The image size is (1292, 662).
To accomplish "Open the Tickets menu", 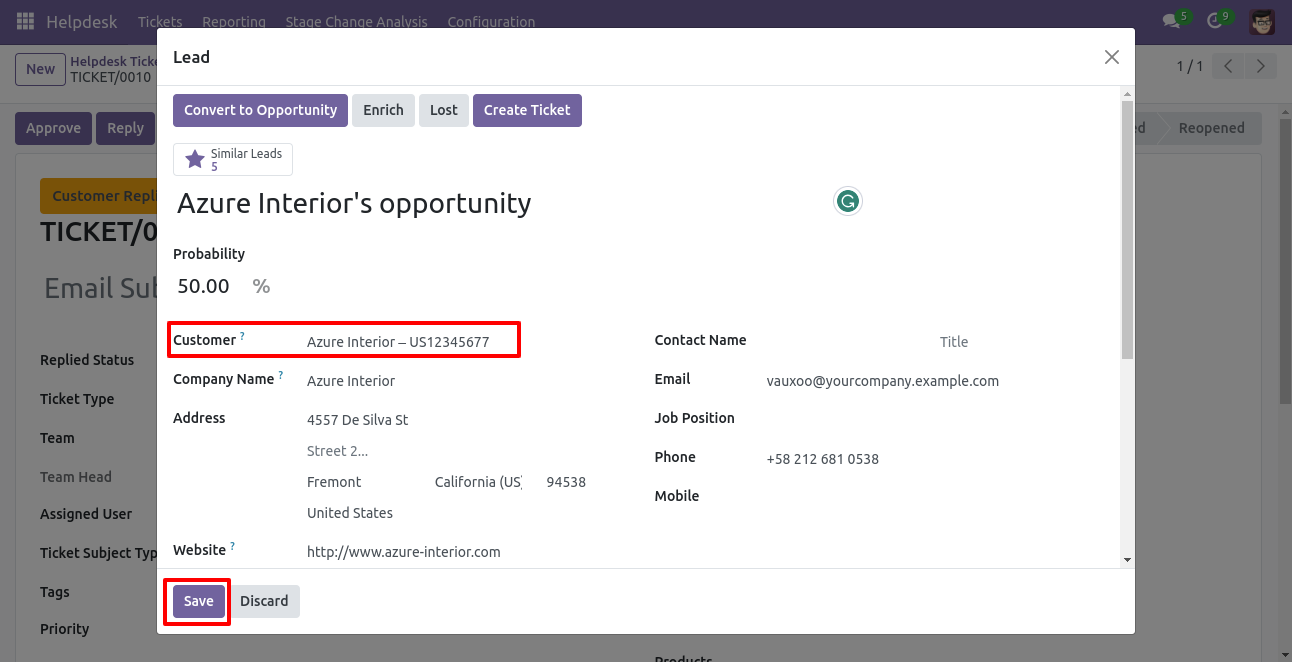I will pos(160,22).
